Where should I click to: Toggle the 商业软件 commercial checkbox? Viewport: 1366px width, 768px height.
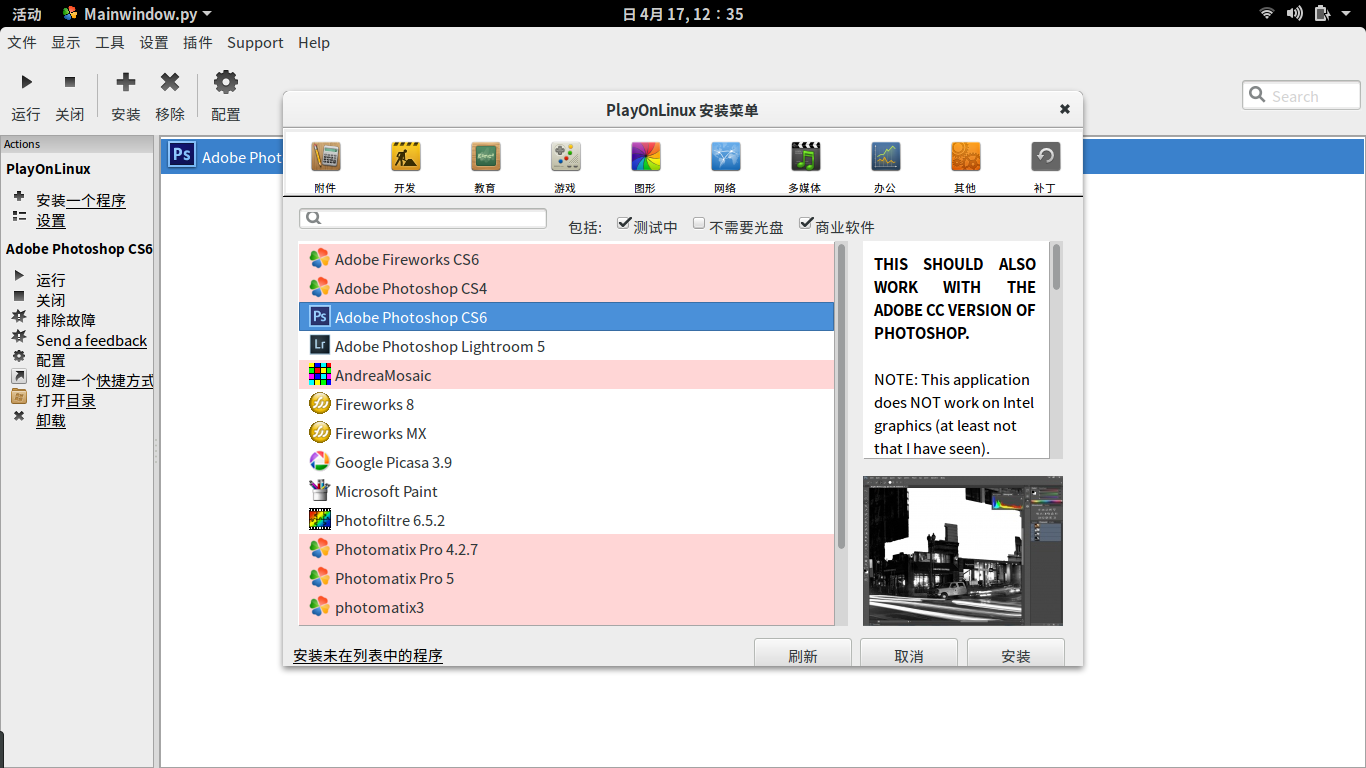tap(806, 223)
